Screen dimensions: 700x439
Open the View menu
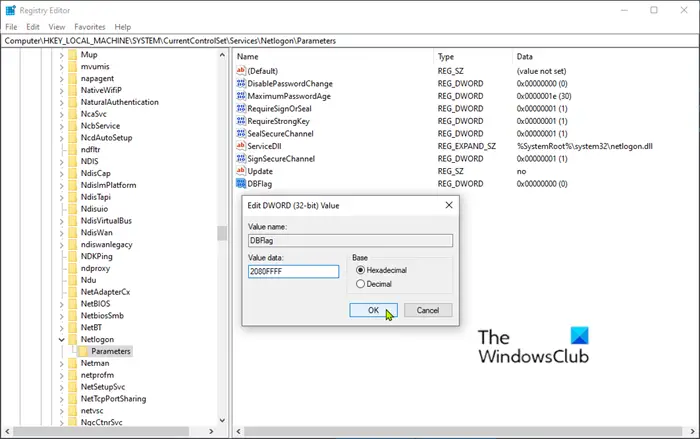click(x=57, y=27)
